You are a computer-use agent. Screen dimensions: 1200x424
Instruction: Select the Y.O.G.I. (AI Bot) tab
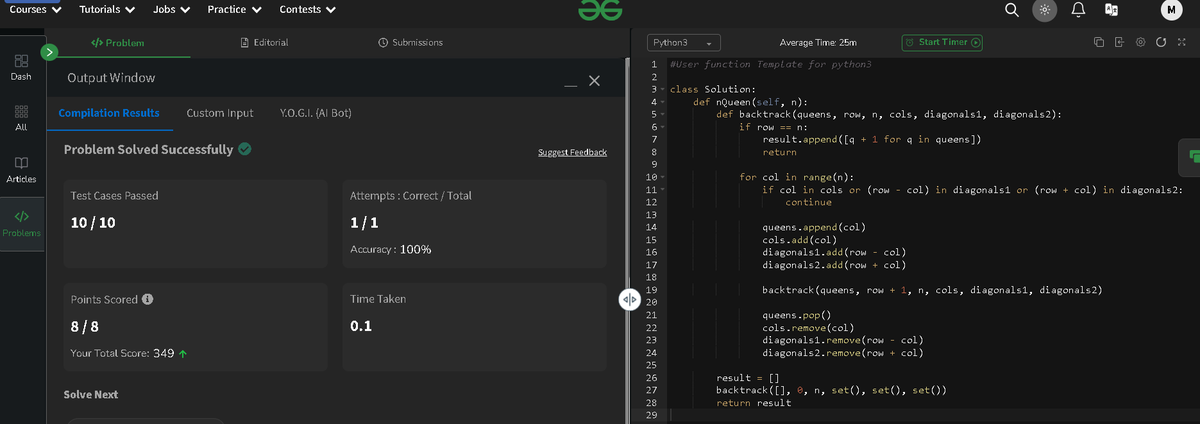point(315,113)
